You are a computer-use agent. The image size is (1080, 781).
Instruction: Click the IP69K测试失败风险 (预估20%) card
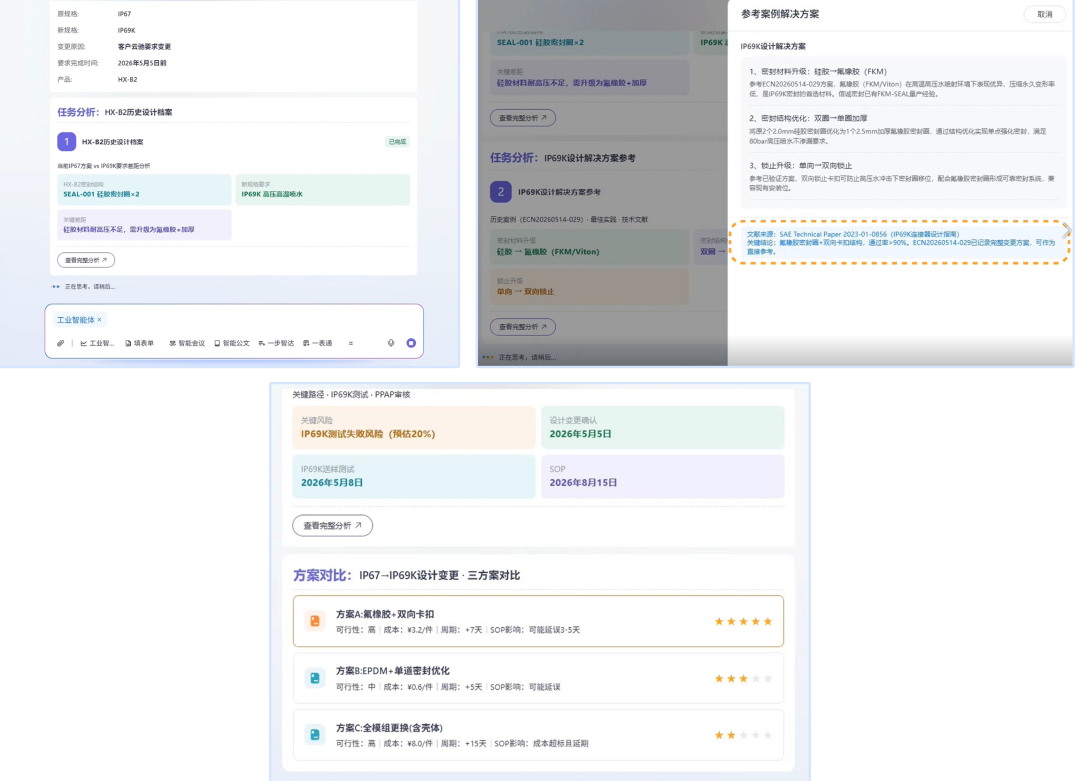(x=414, y=428)
